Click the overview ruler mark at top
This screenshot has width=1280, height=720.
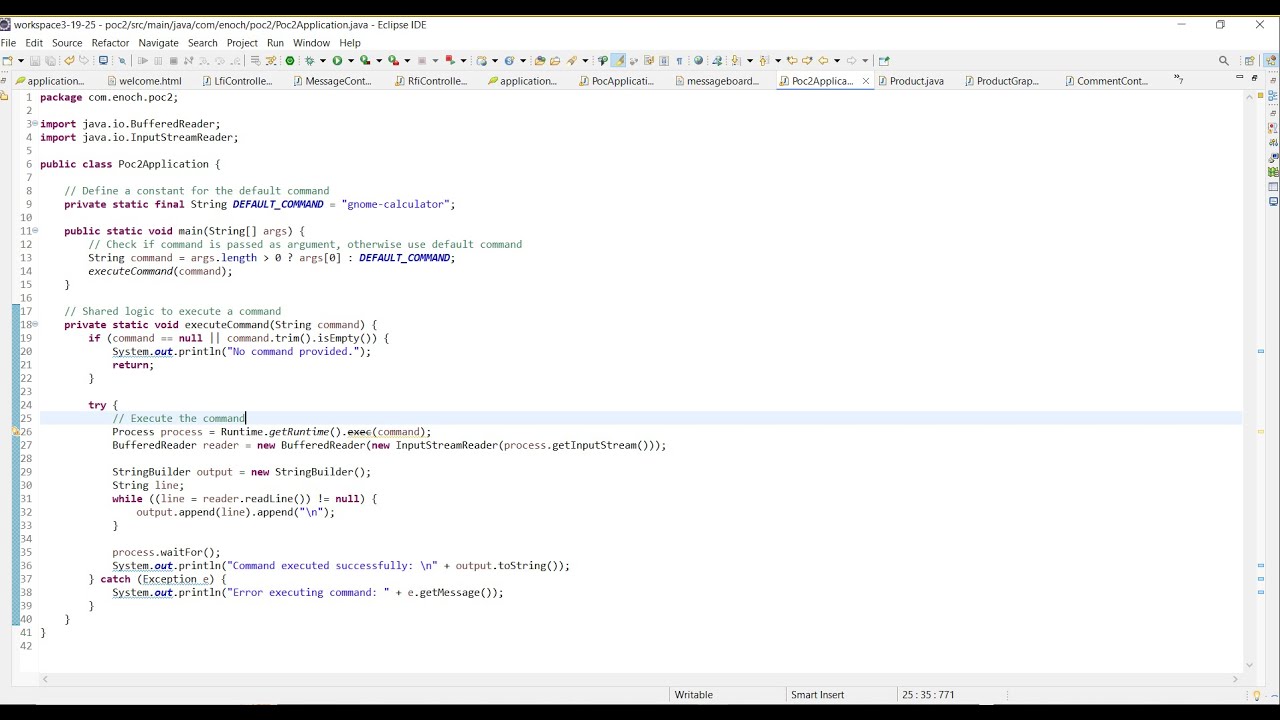[x=1261, y=96]
